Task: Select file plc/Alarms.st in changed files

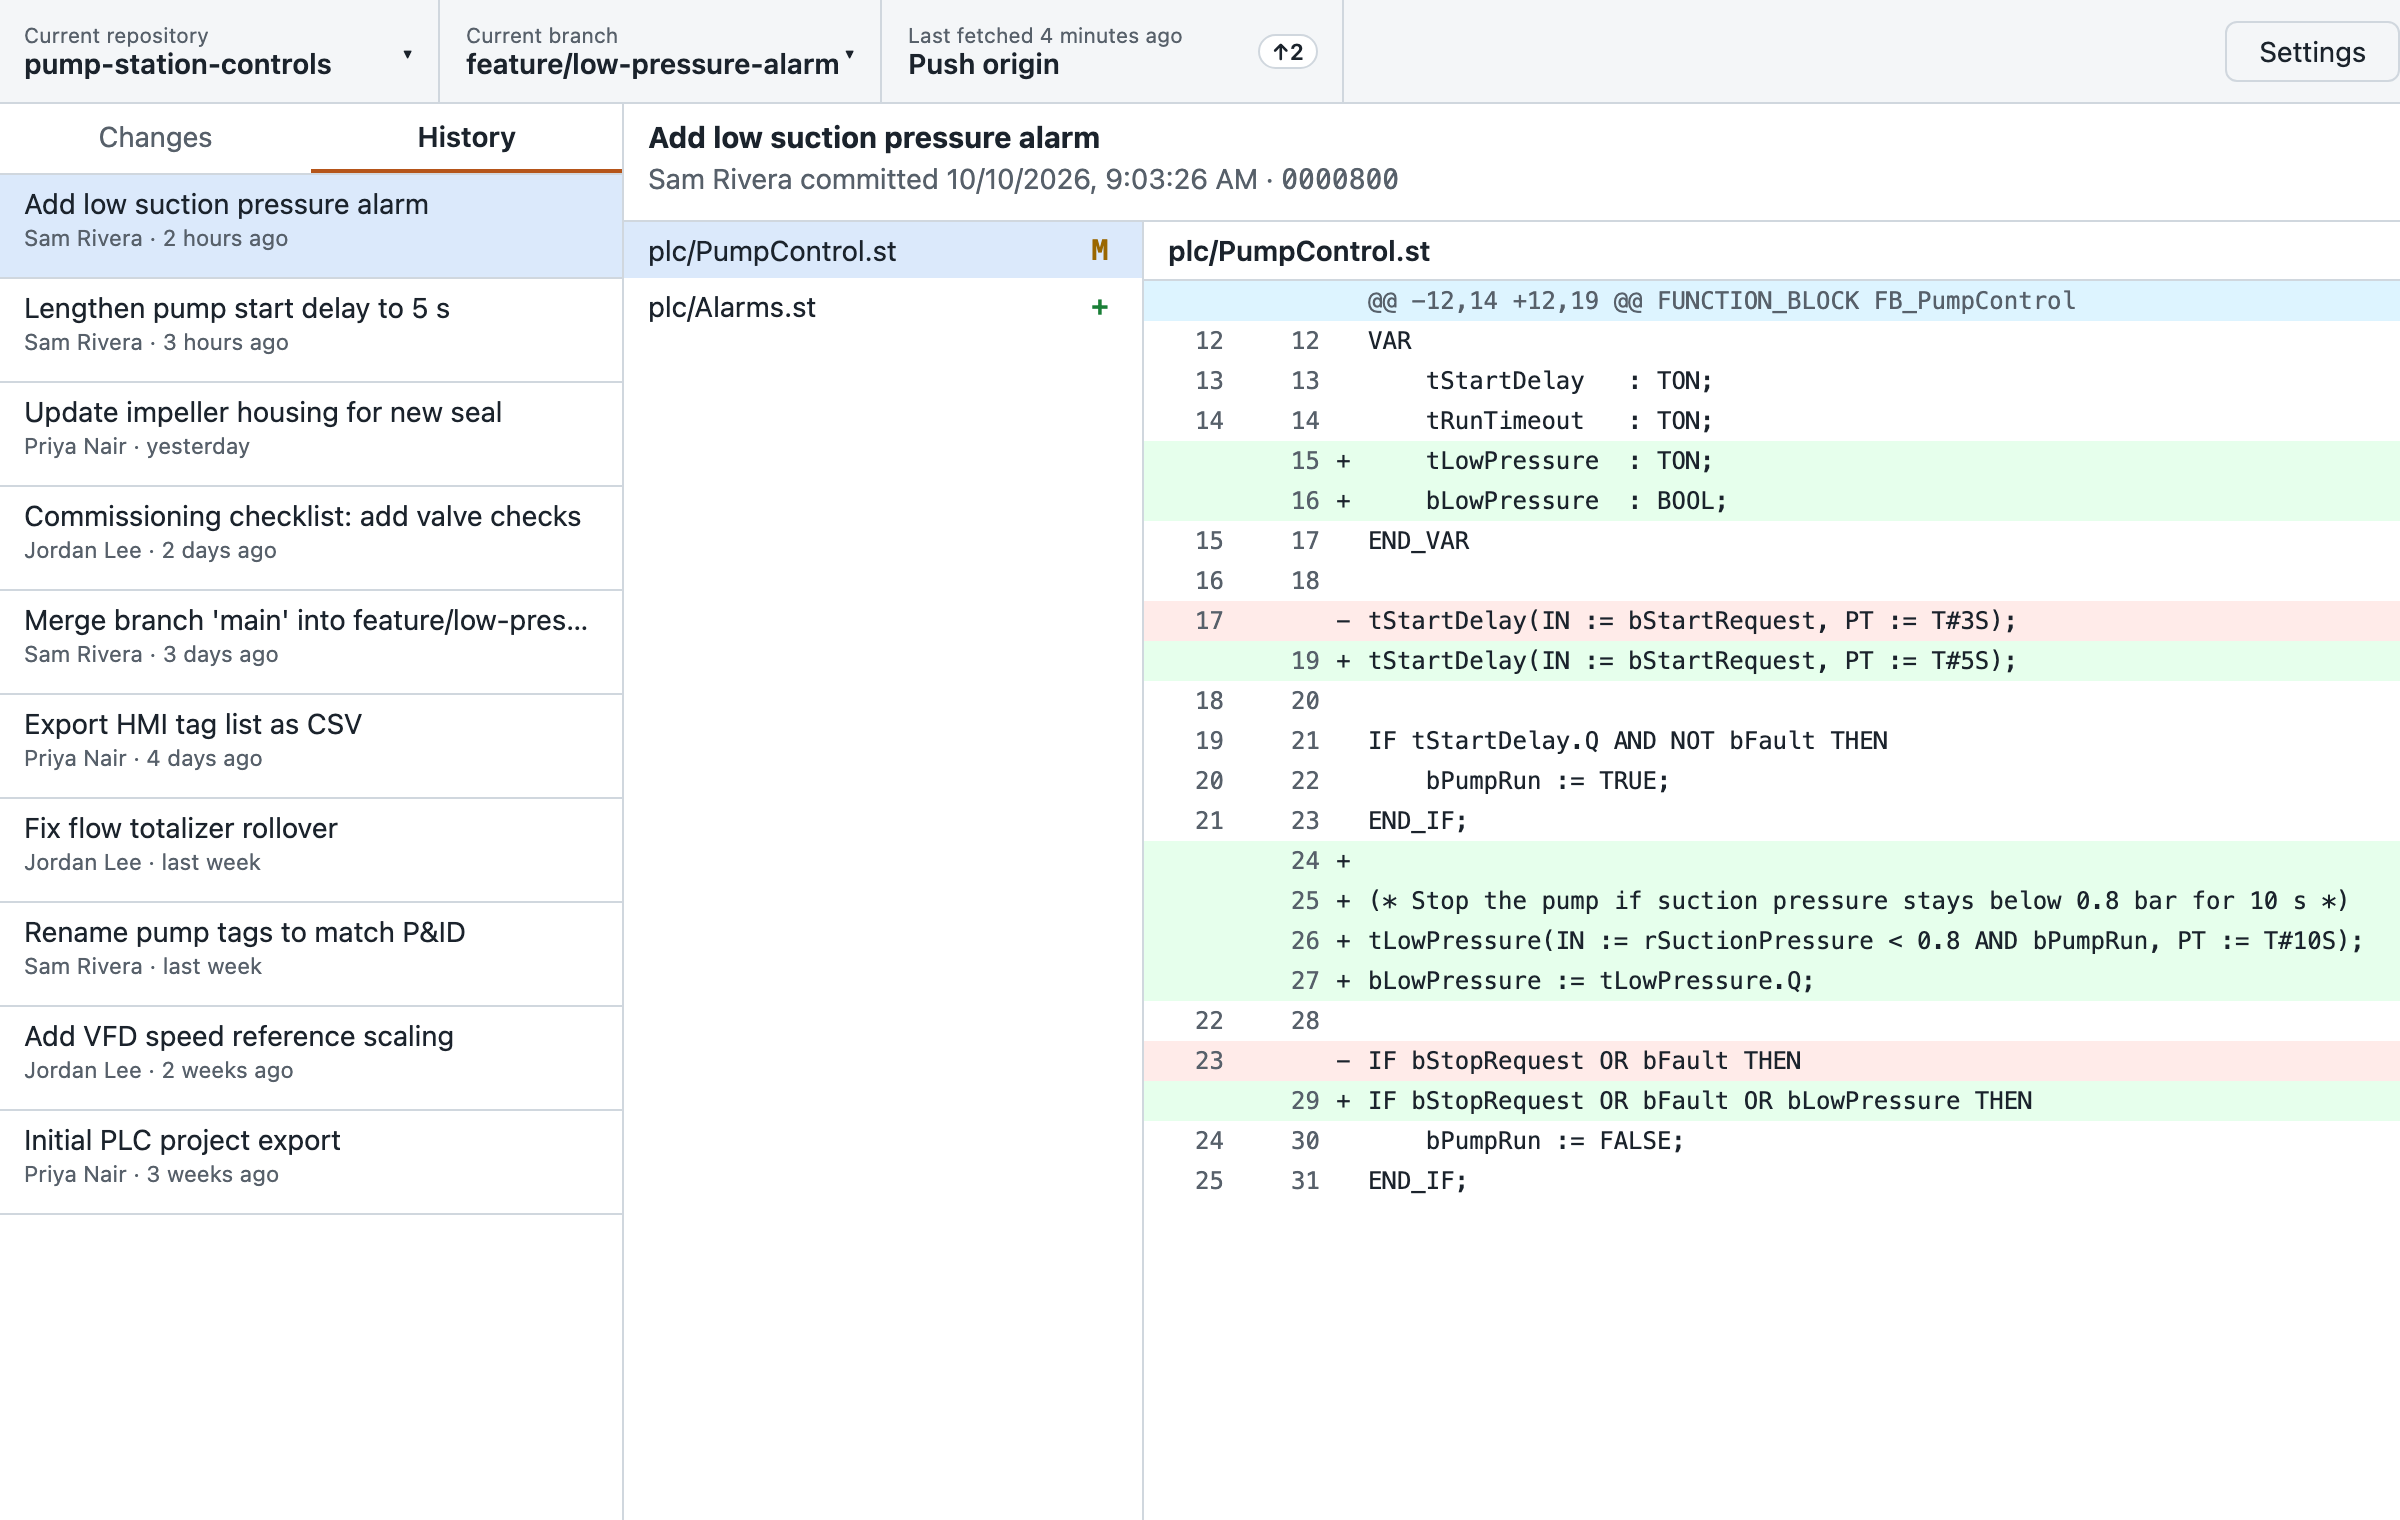Action: (x=882, y=307)
